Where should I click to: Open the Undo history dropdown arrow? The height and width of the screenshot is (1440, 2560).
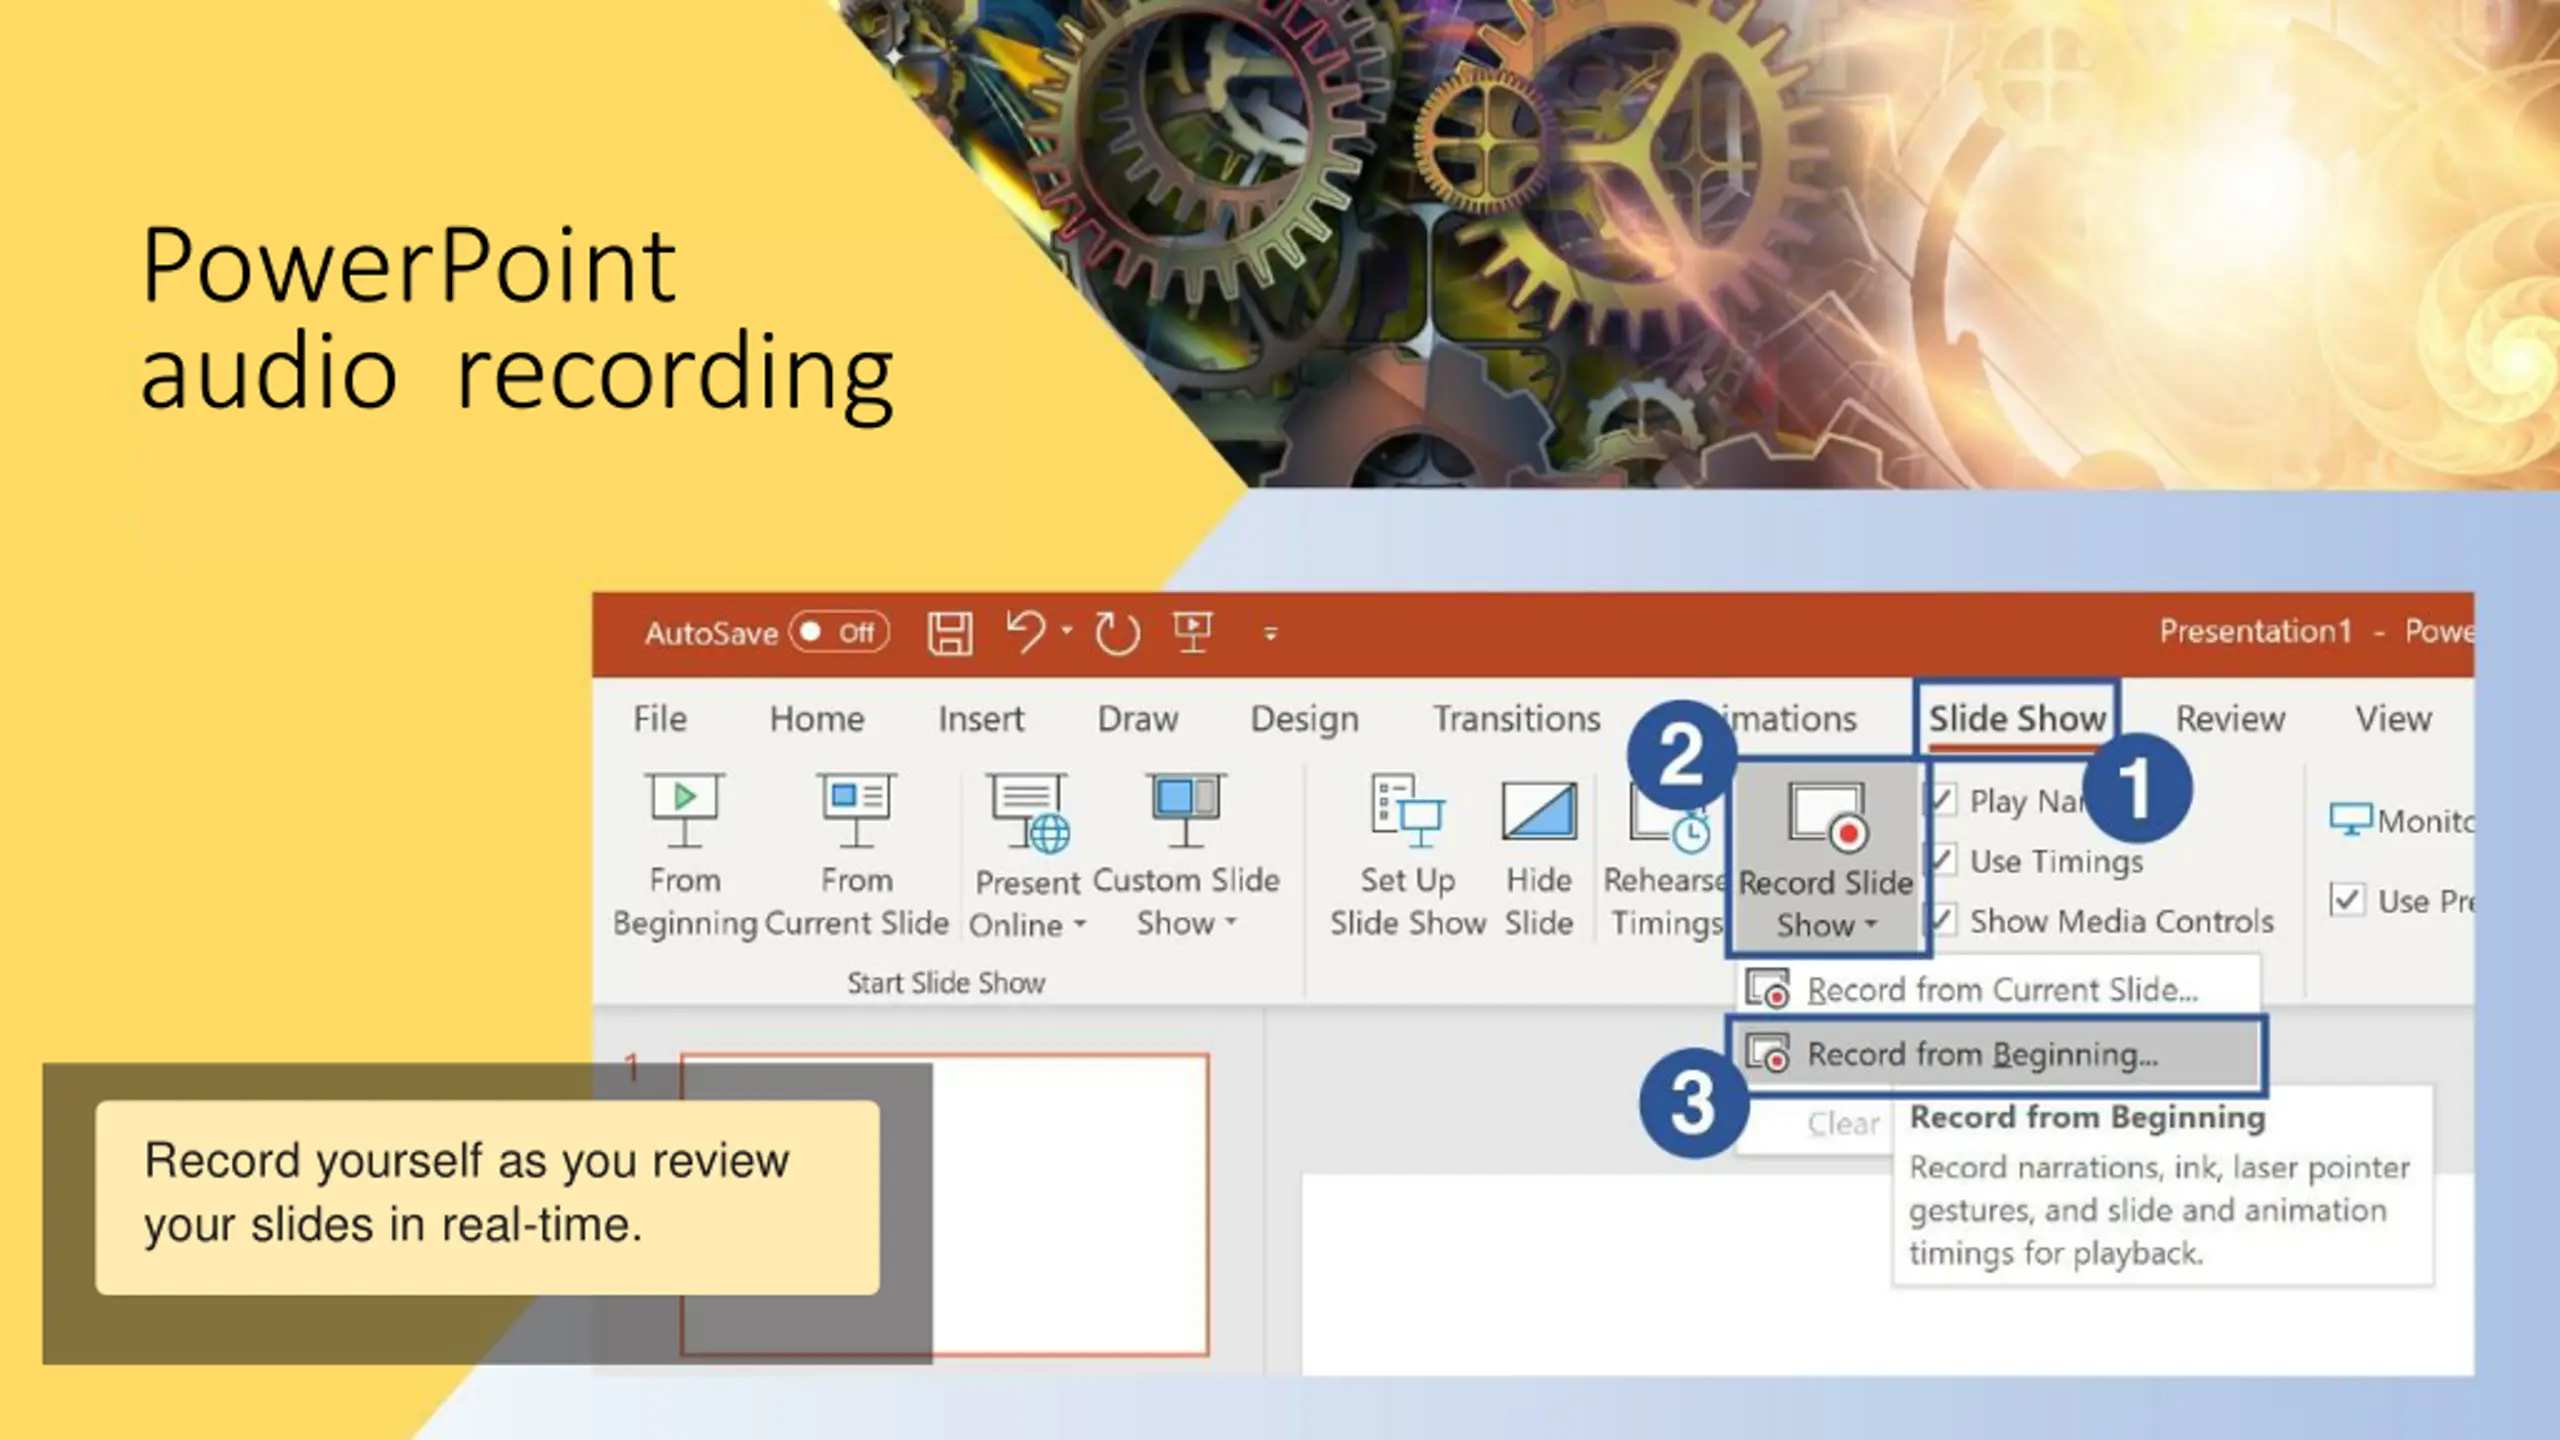point(1067,630)
